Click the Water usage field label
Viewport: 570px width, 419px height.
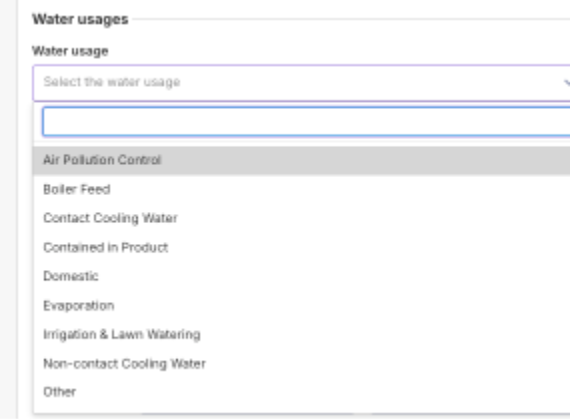tap(70, 51)
